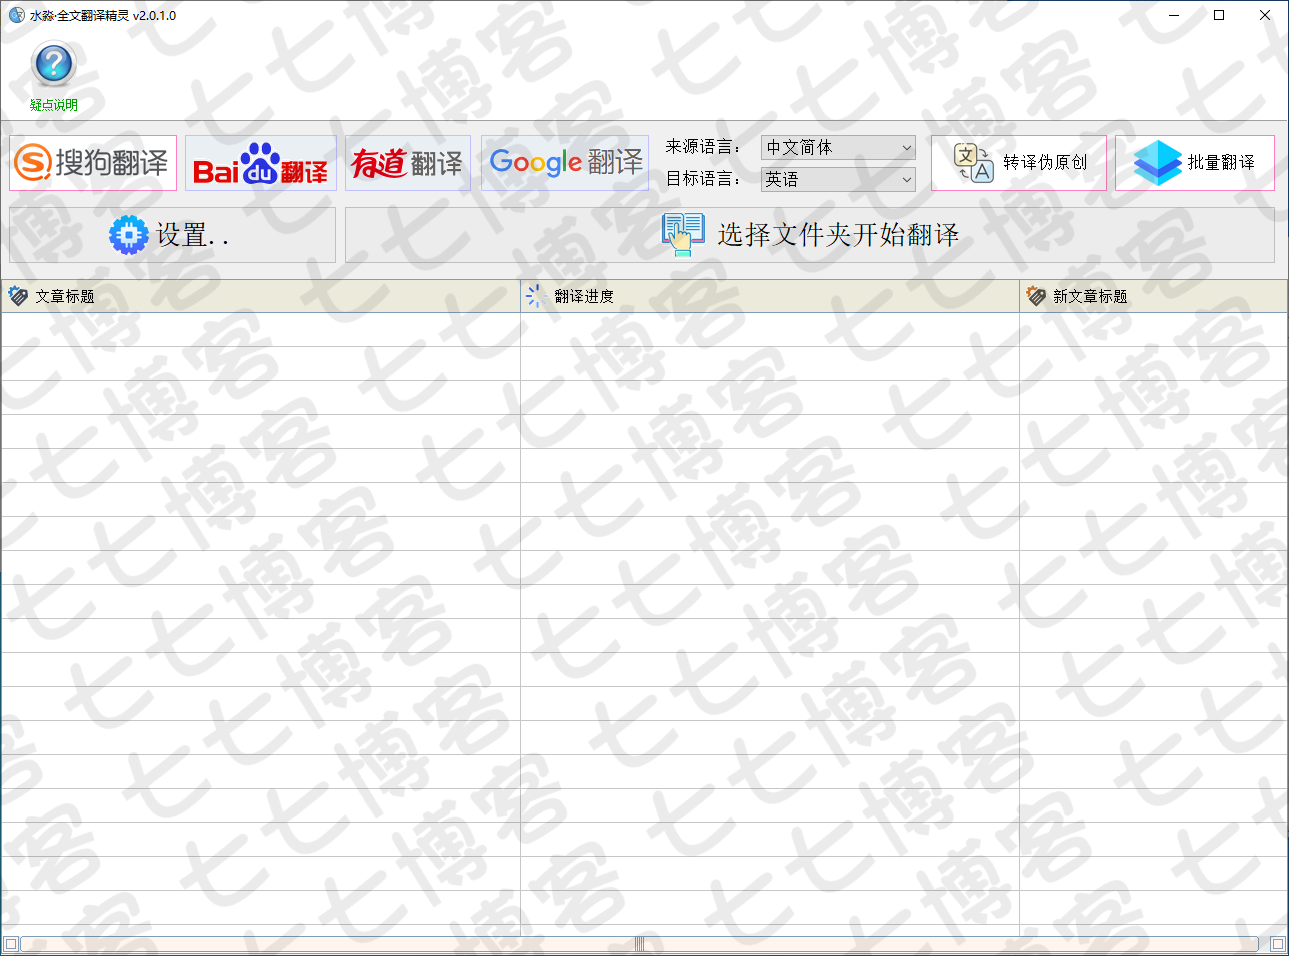The height and width of the screenshot is (956, 1289).
Task: Click the translate icon in 转译伪原创
Action: [973, 163]
